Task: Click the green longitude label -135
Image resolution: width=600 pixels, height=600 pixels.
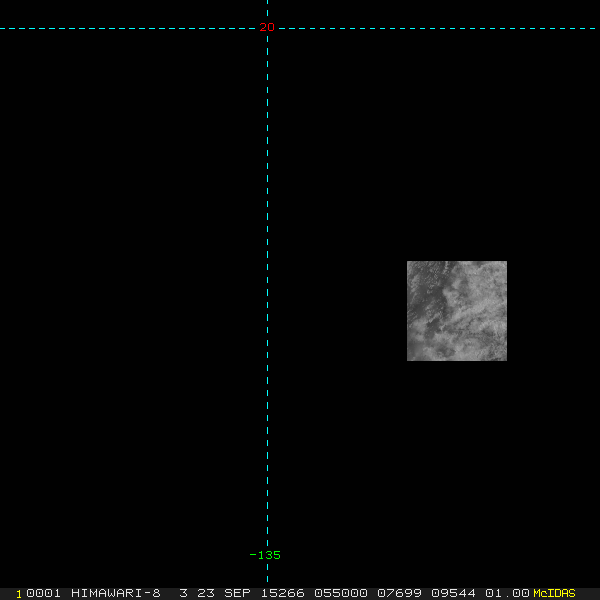Action: pyautogui.click(x=265, y=555)
